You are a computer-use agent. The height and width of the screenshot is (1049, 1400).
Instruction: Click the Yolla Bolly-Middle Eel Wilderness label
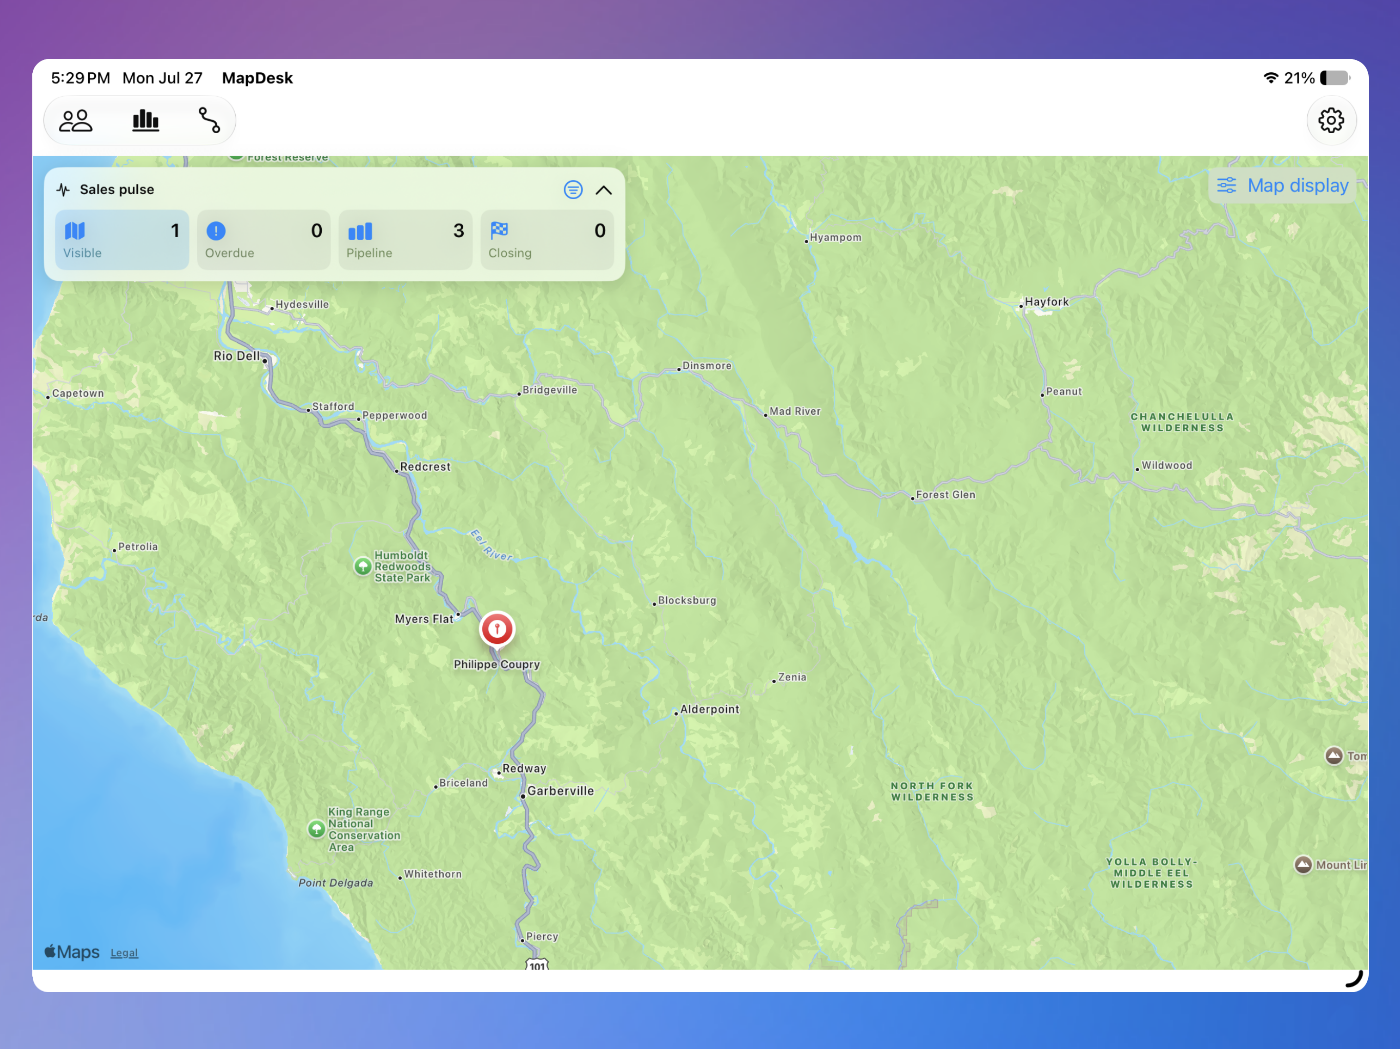pyautogui.click(x=1152, y=873)
